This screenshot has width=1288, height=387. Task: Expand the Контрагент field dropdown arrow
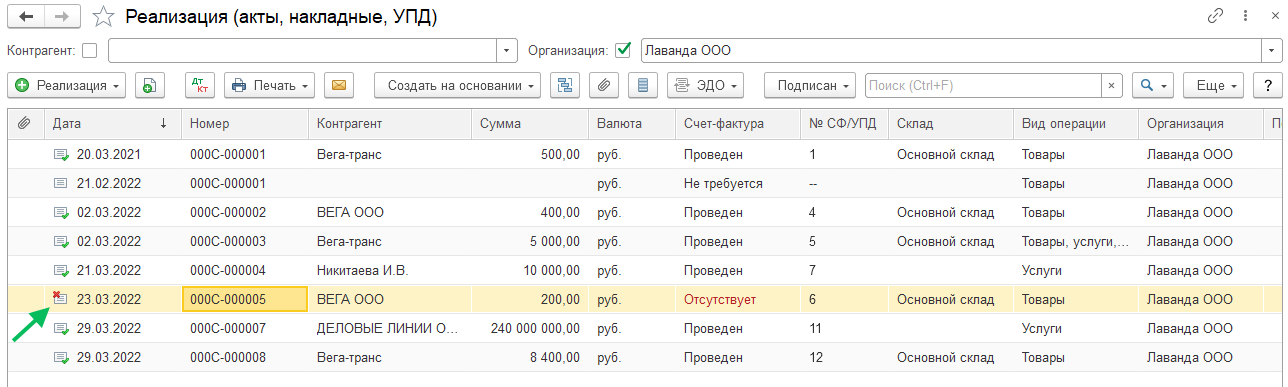pyautogui.click(x=508, y=50)
